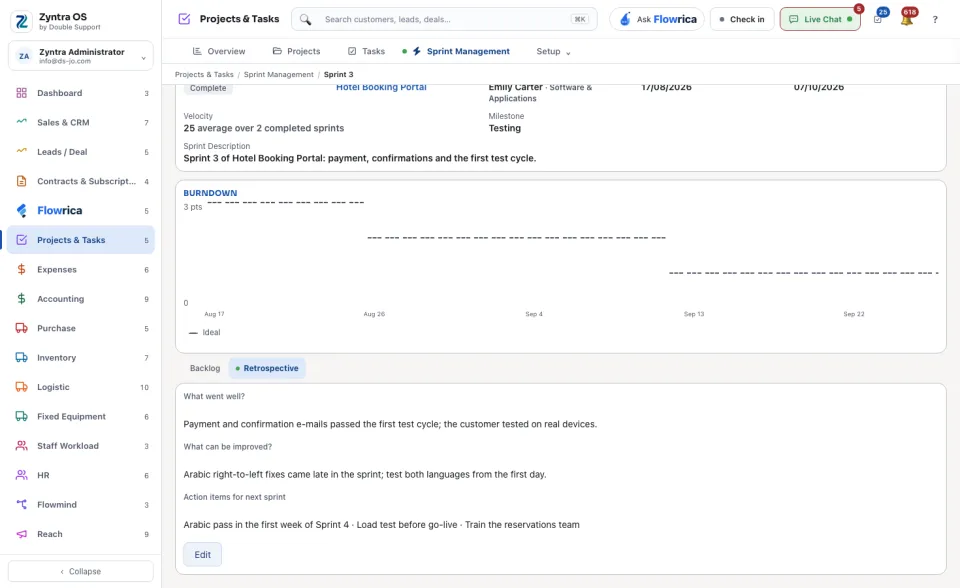960x588 pixels.
Task: Switch to the Overview tab
Action: point(219,51)
